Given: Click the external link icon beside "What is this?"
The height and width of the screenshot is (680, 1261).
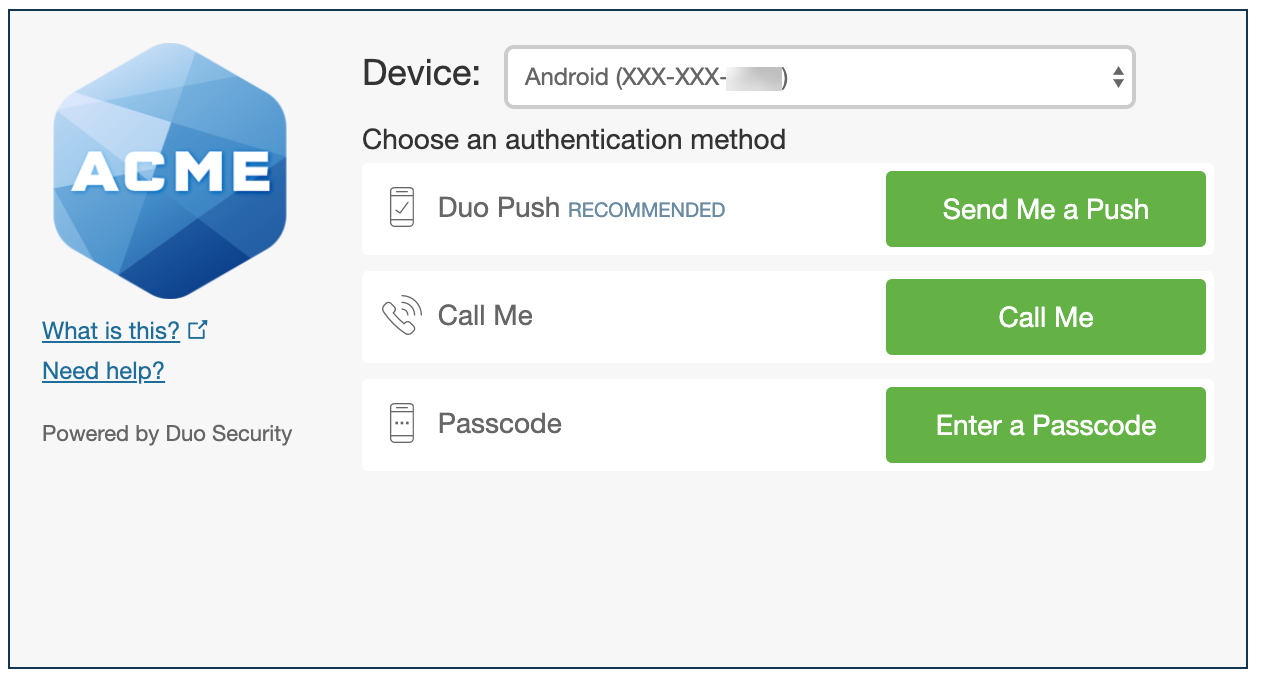Looking at the screenshot, I should [x=198, y=329].
